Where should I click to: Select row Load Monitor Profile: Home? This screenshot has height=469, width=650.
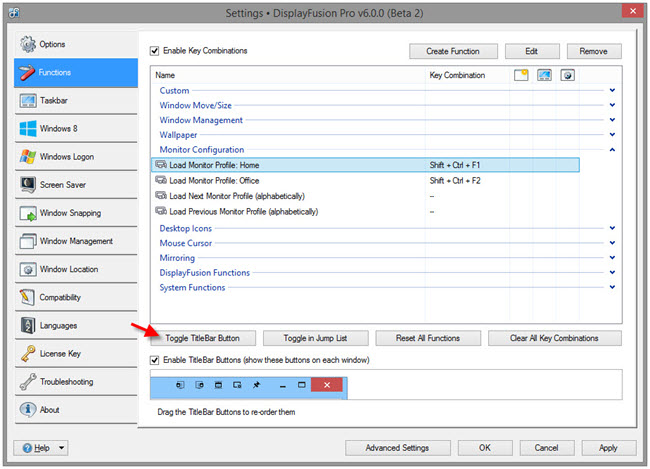point(366,165)
